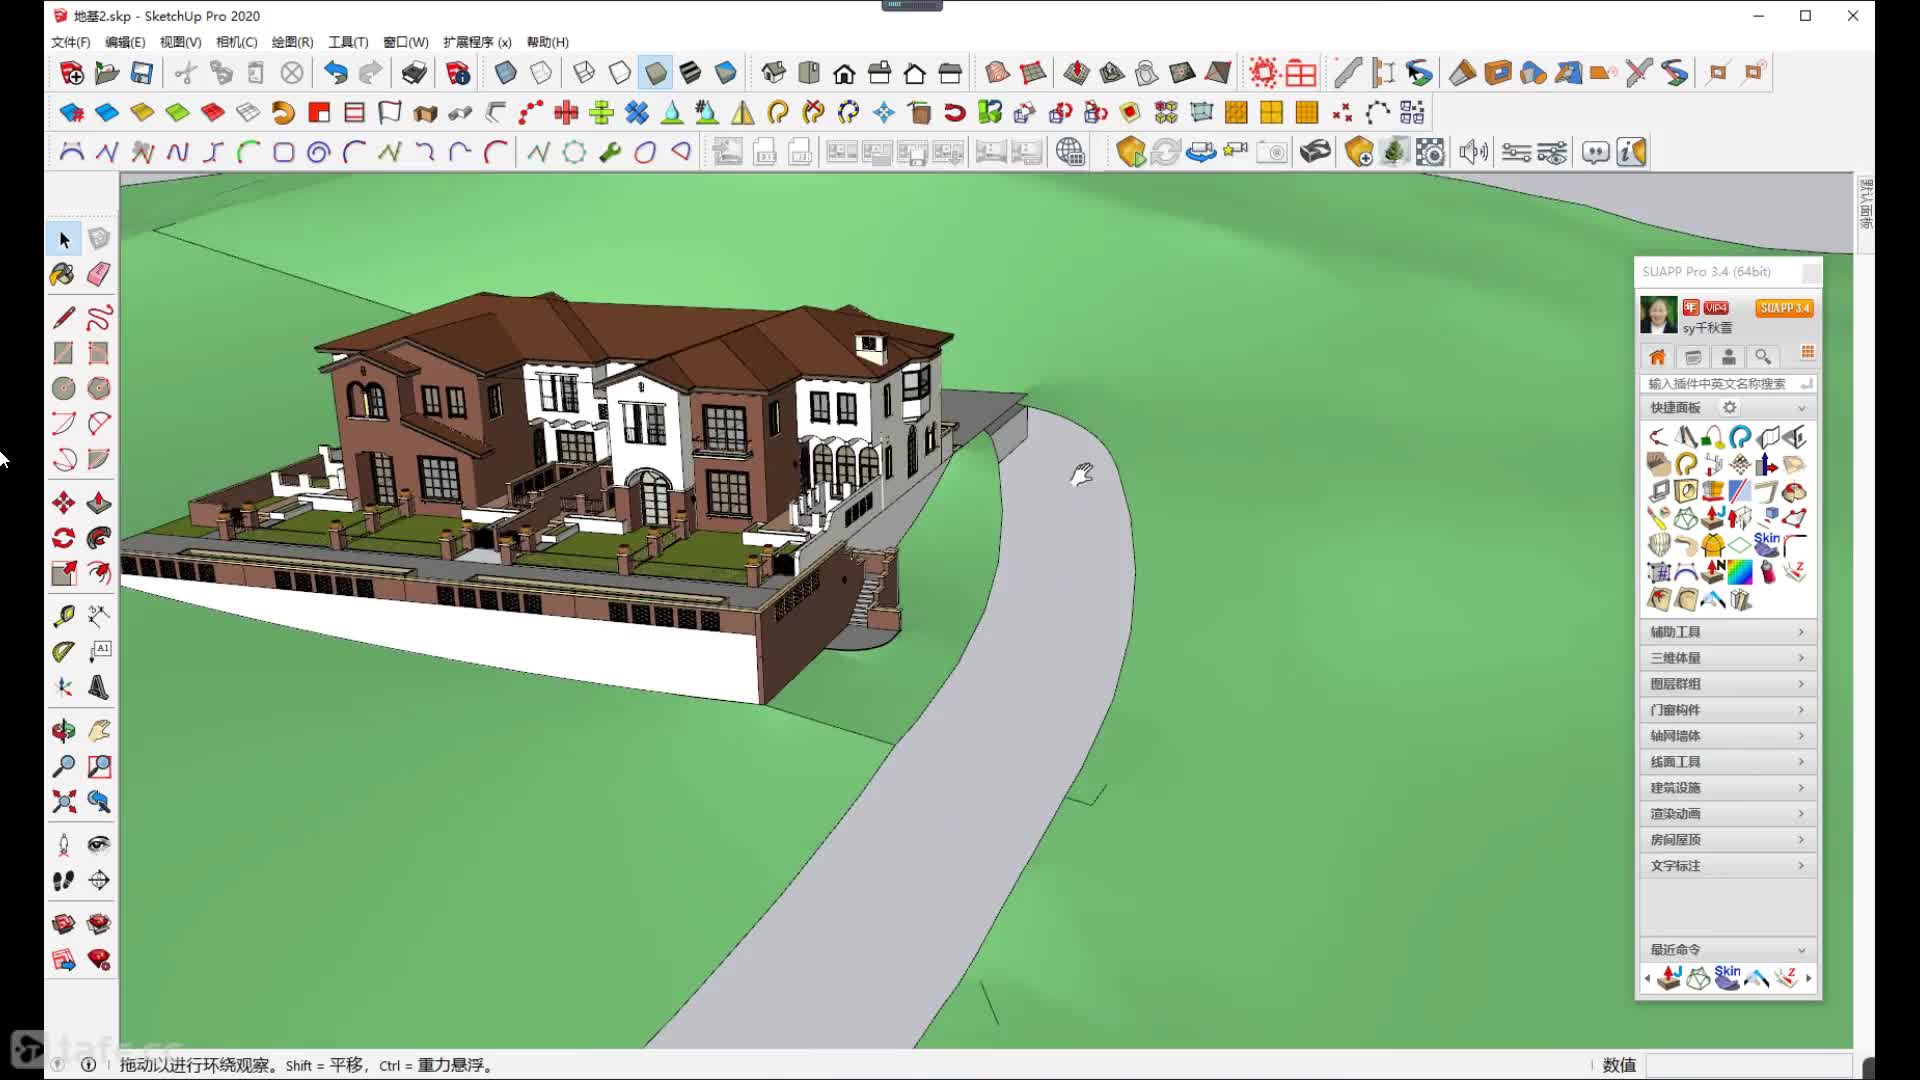
Task: Activate the Orbit tool
Action: 63,731
